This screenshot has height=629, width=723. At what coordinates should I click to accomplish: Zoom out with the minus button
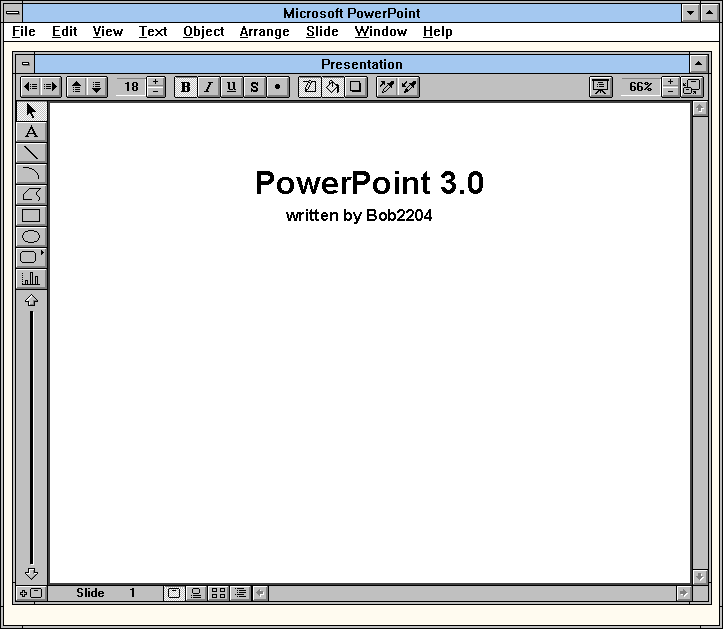point(670,91)
